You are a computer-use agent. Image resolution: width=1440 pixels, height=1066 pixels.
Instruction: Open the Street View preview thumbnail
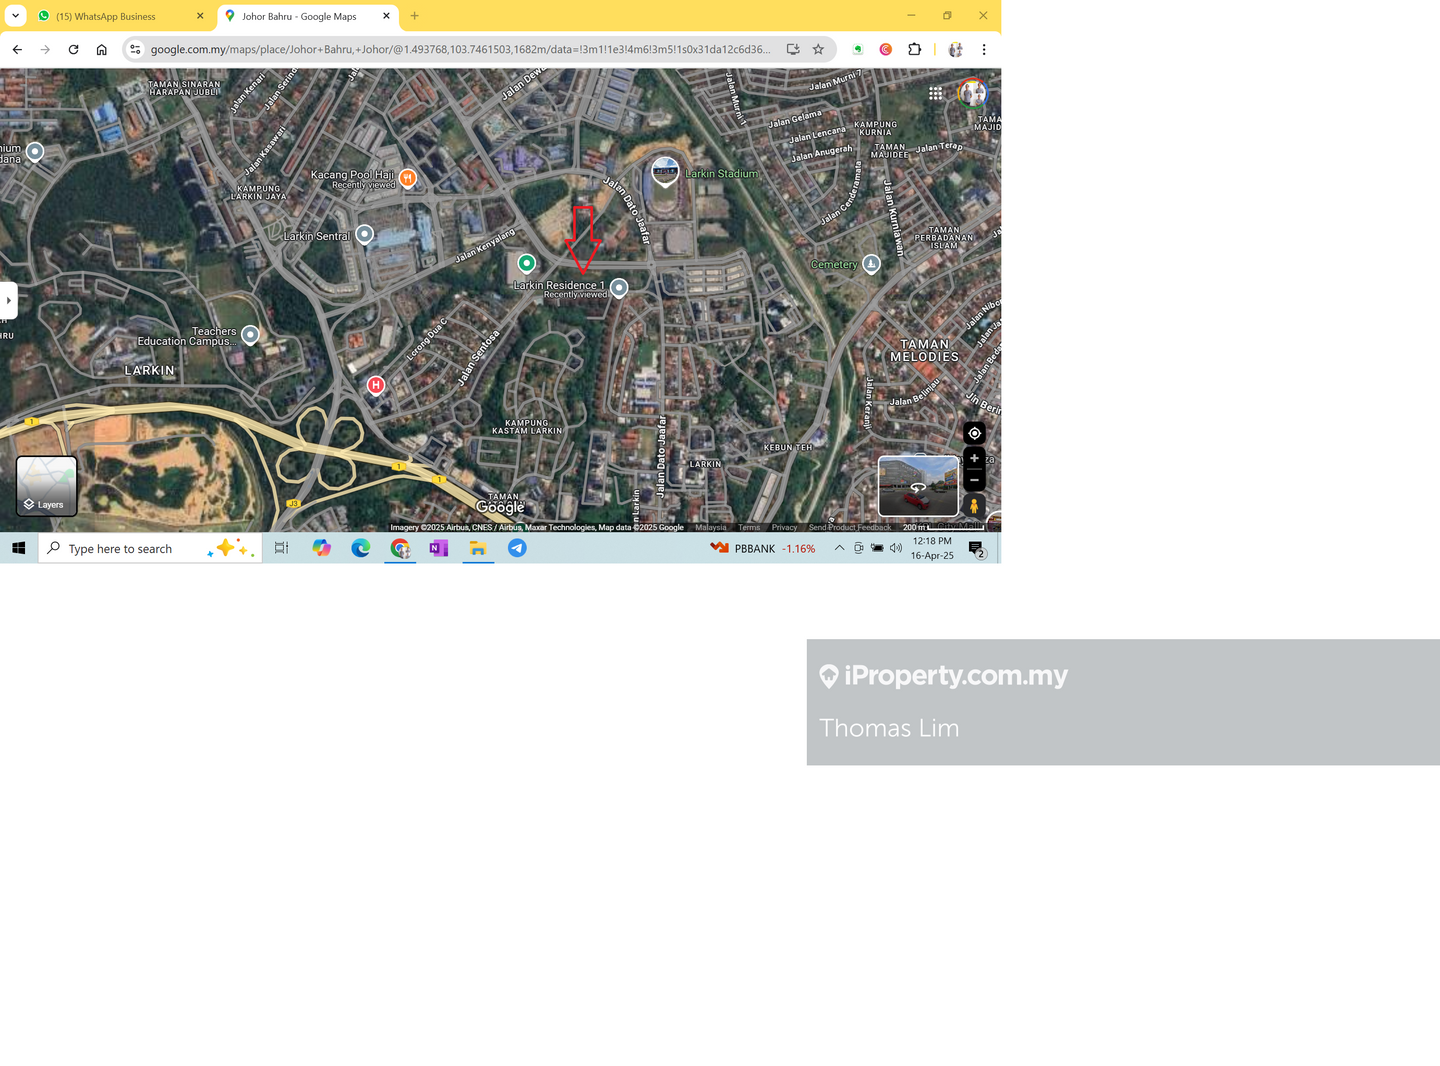coord(918,485)
